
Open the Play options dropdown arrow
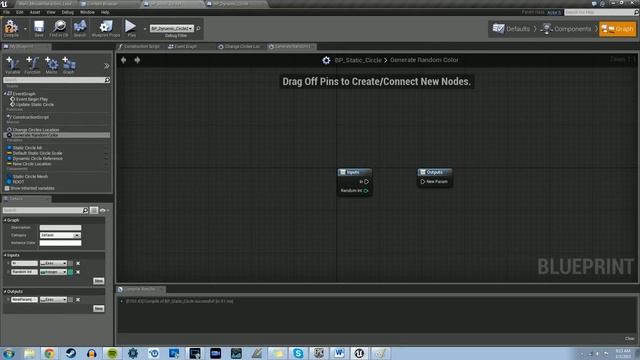coord(144,29)
